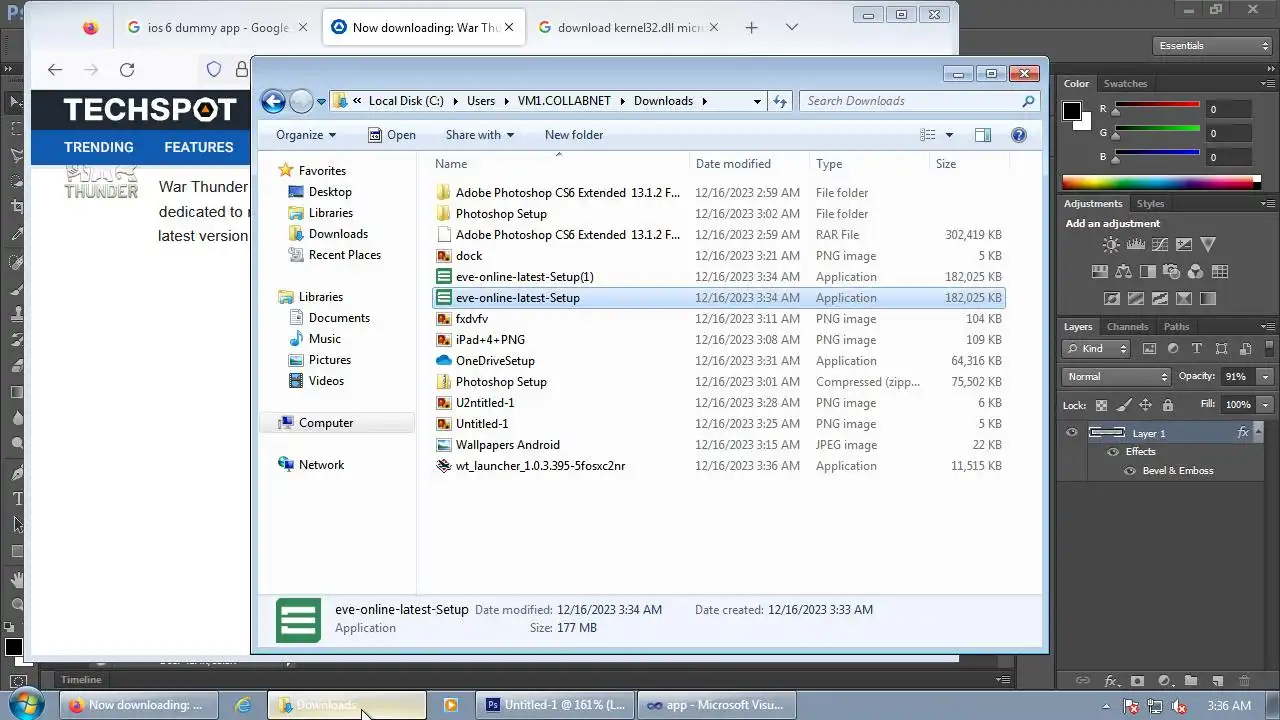The image size is (1280, 720).
Task: Open the blend mode Normal dropdown
Action: [x=1116, y=377]
